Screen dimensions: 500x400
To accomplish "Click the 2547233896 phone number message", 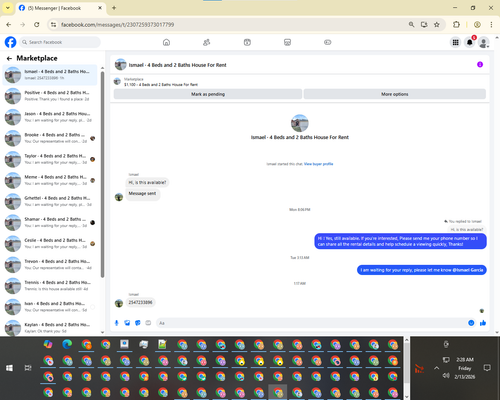I will coord(140,302).
